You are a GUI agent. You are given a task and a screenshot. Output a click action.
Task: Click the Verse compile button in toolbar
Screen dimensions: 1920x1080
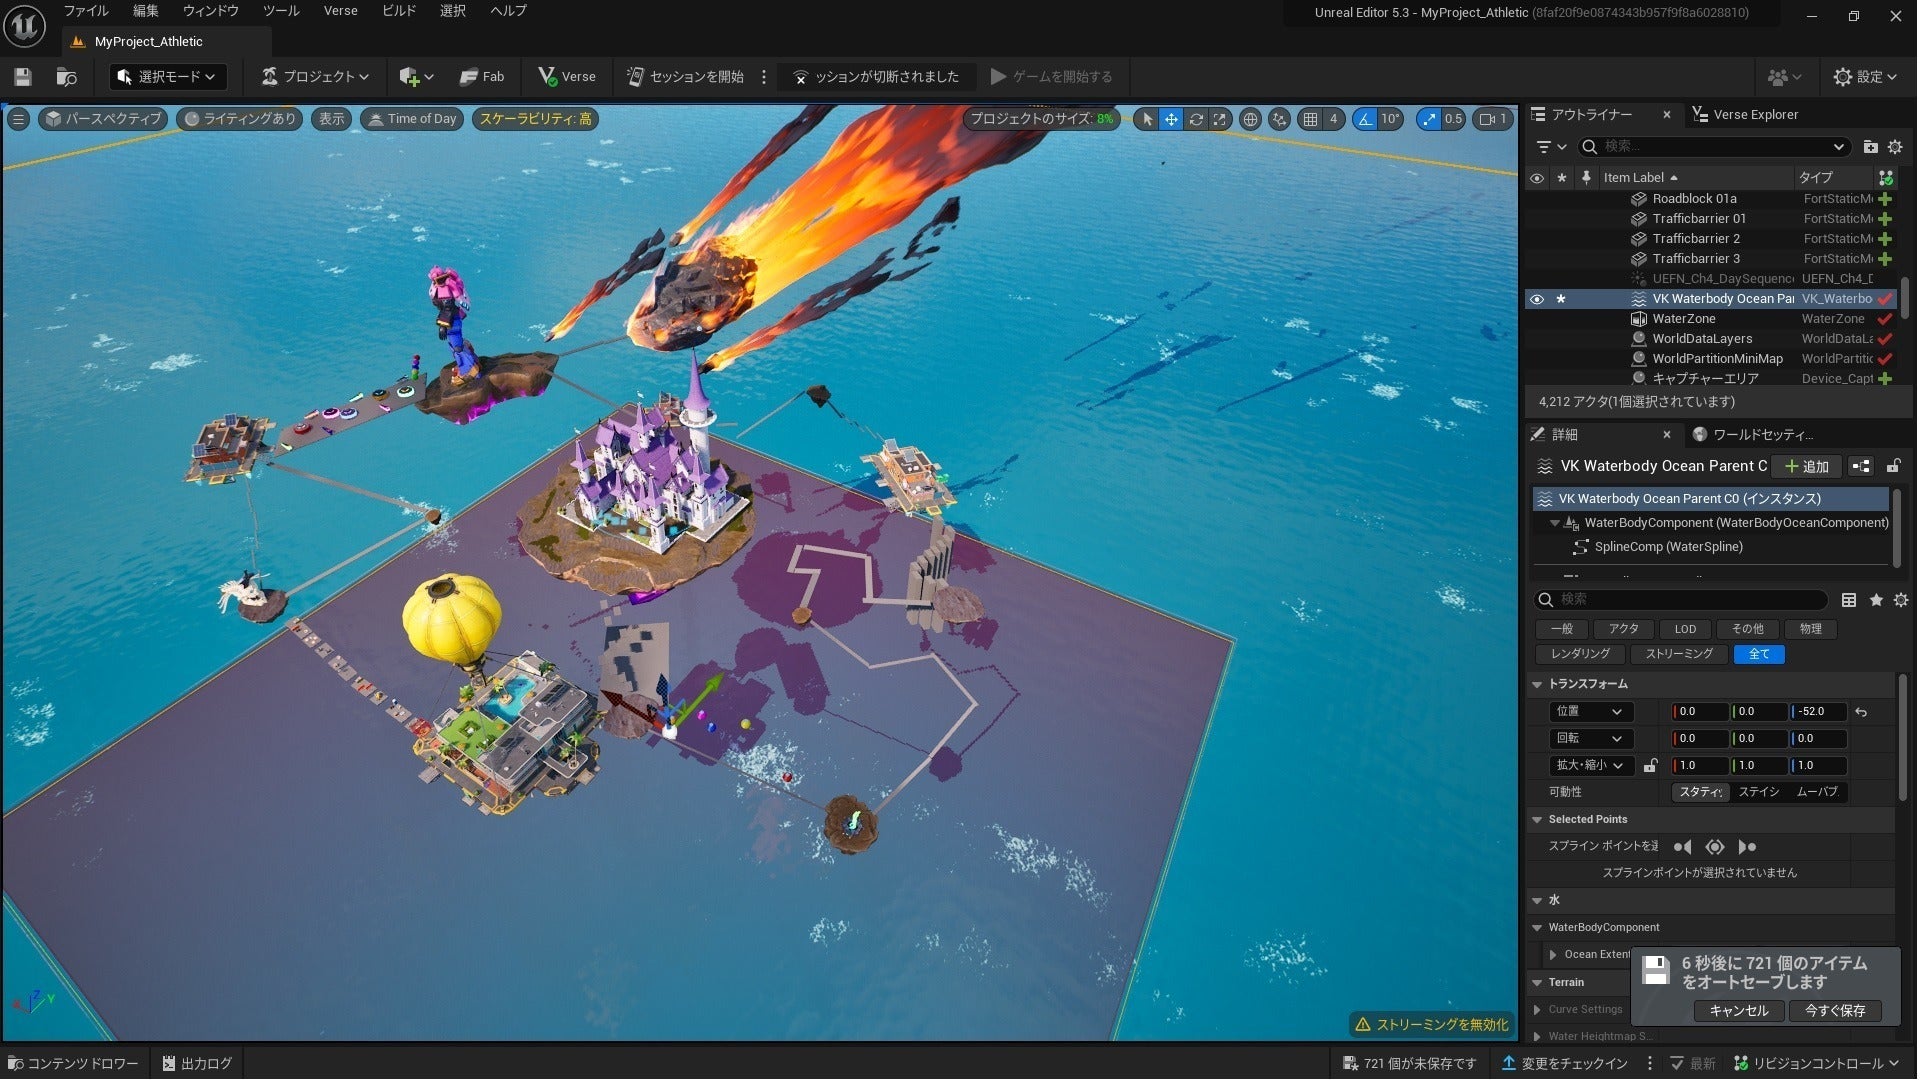coord(566,77)
